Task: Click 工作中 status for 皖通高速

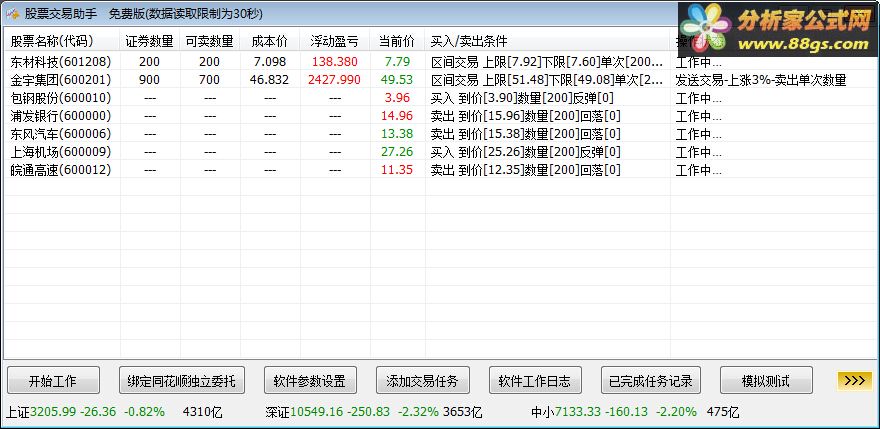Action: [x=698, y=170]
